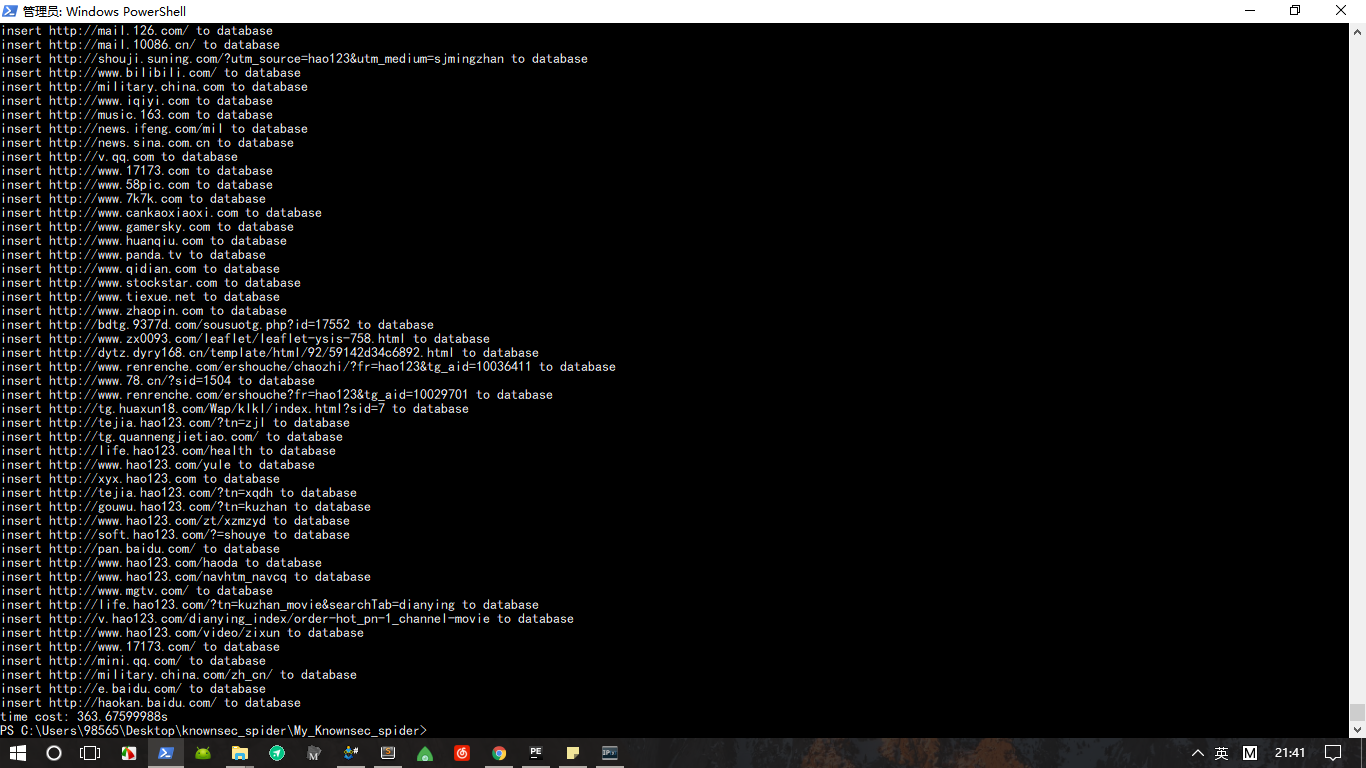Click the bdtg.9377d.com sousuotg line
1366x768 pixels.
(x=217, y=325)
